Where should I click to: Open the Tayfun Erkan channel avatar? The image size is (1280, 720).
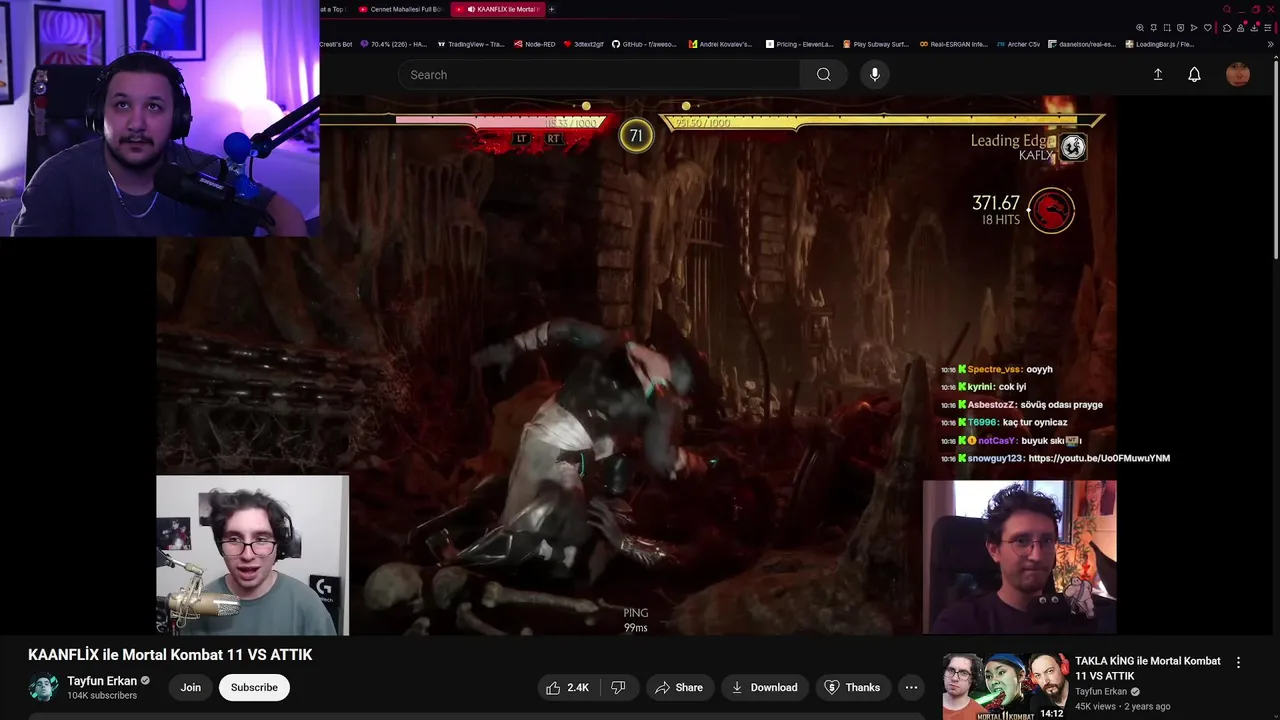(43, 687)
